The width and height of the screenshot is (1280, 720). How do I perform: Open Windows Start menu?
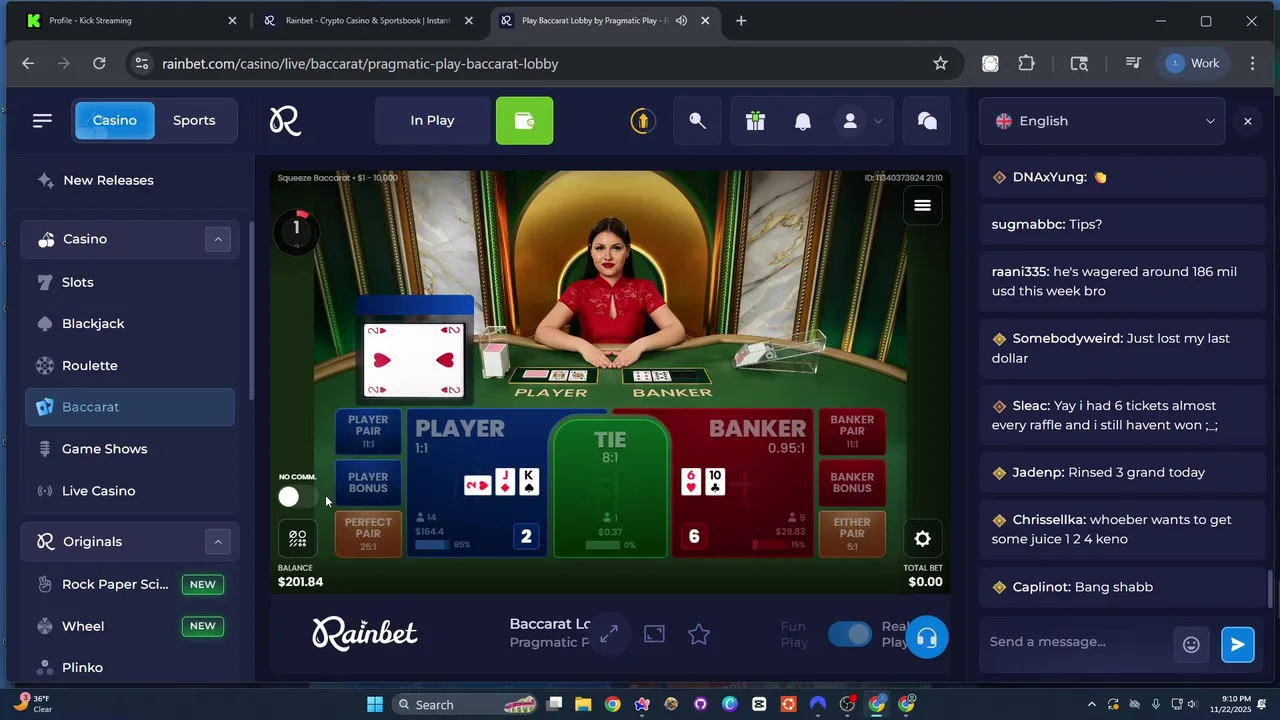click(x=374, y=704)
